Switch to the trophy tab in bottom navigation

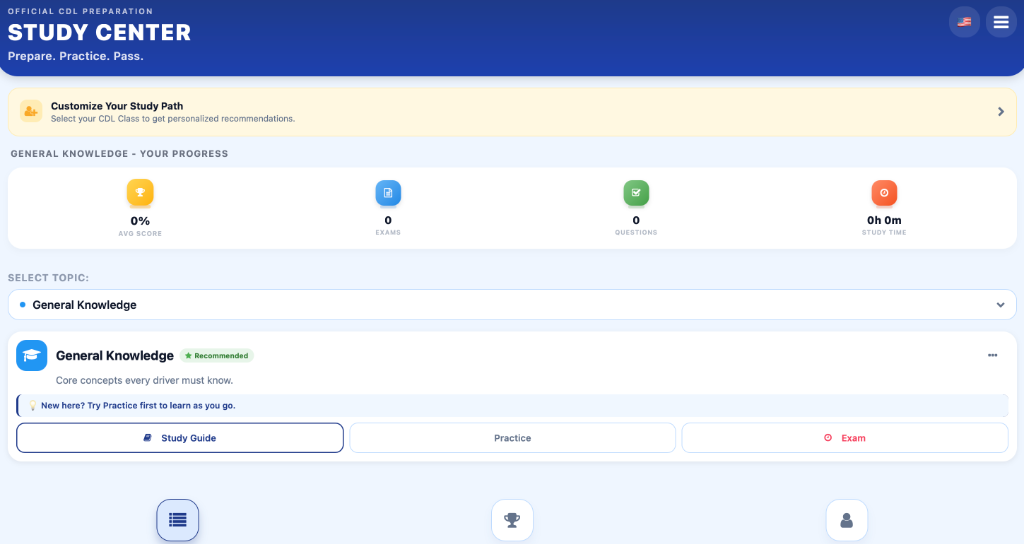512,520
